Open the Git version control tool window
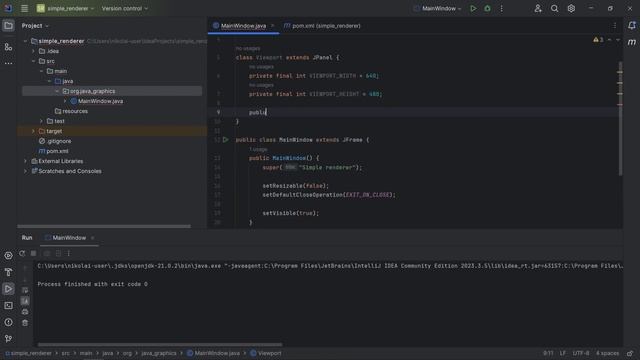 (x=8, y=338)
